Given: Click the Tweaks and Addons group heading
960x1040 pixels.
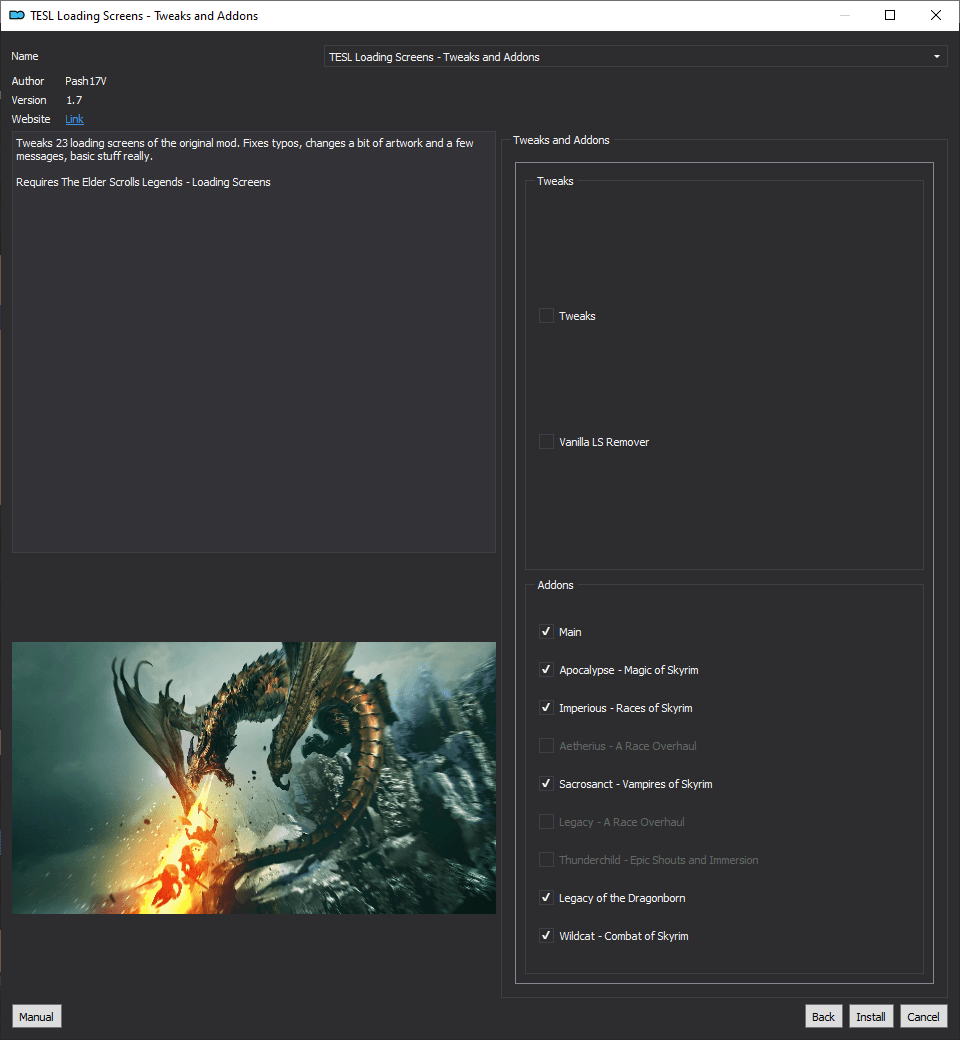Looking at the screenshot, I should point(561,140).
